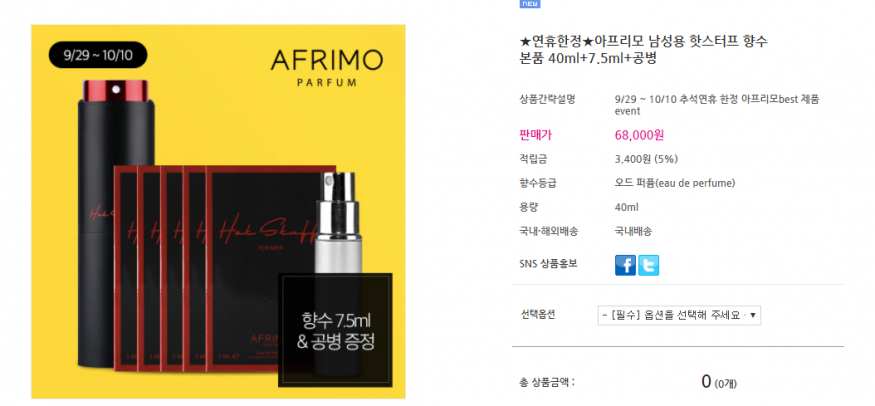The image size is (875, 406).
Task: Click the 선택옵션 label
Action: coord(537,314)
